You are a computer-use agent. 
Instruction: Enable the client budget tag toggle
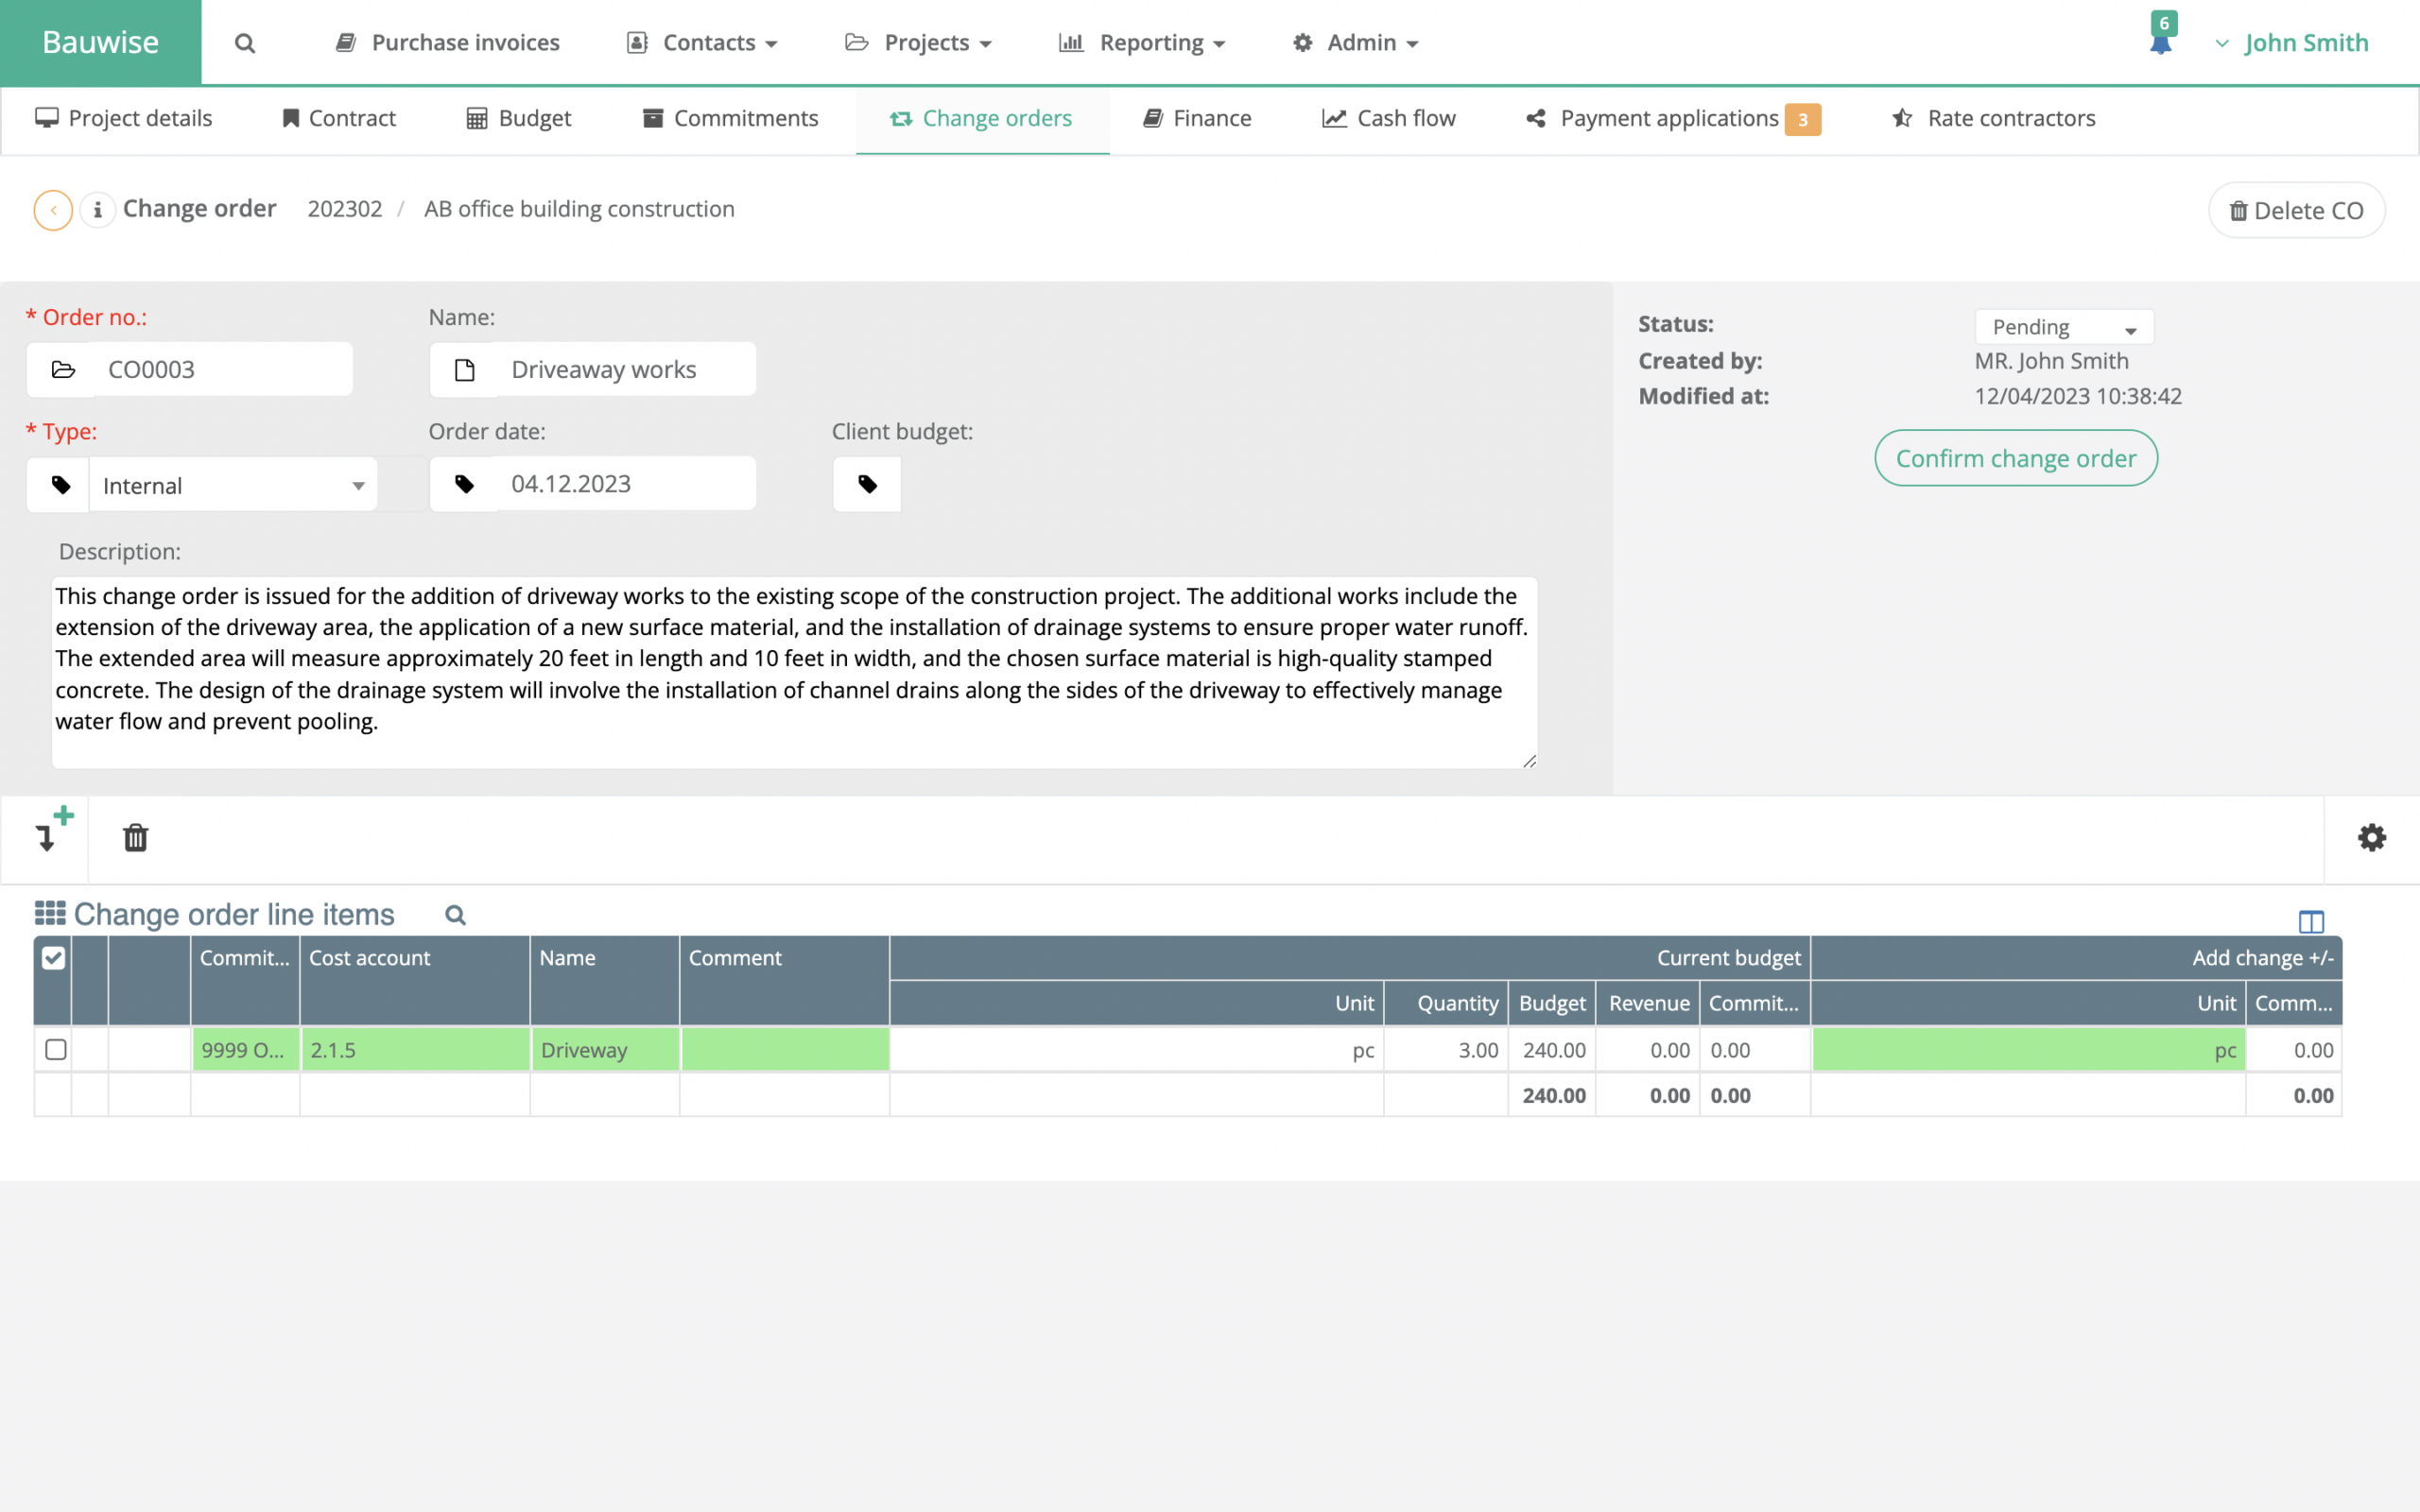pyautogui.click(x=868, y=484)
